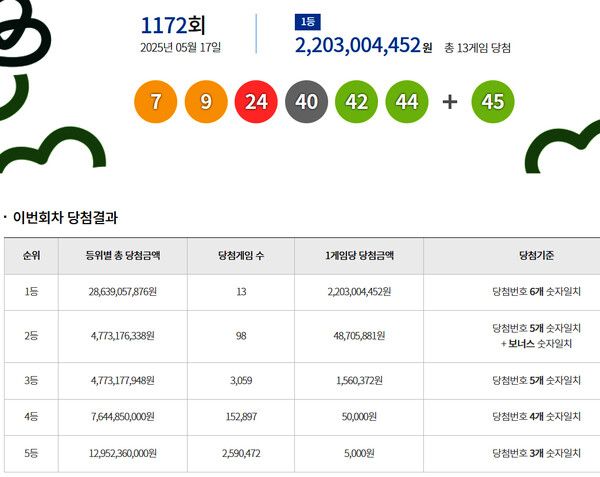Image resolution: width=600 pixels, height=477 pixels.
Task: Click the 등위별 총 당첨금액 column header
Action: point(123,256)
